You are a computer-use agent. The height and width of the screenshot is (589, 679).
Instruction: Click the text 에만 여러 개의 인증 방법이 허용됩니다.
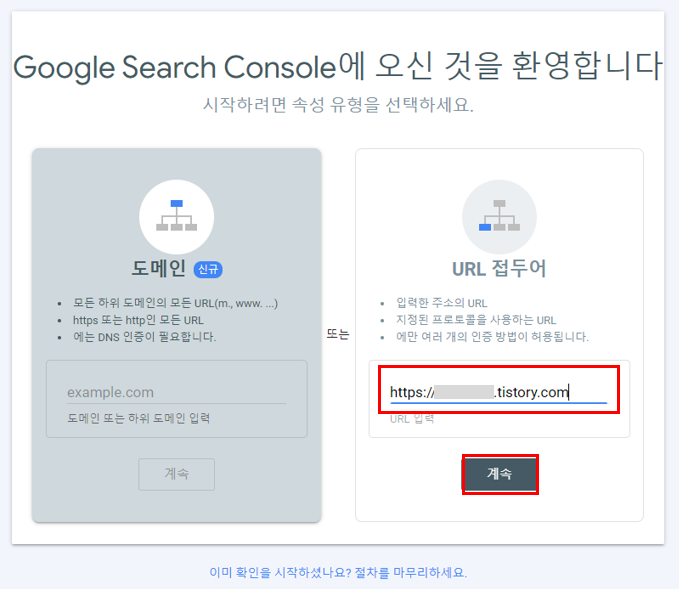492,337
